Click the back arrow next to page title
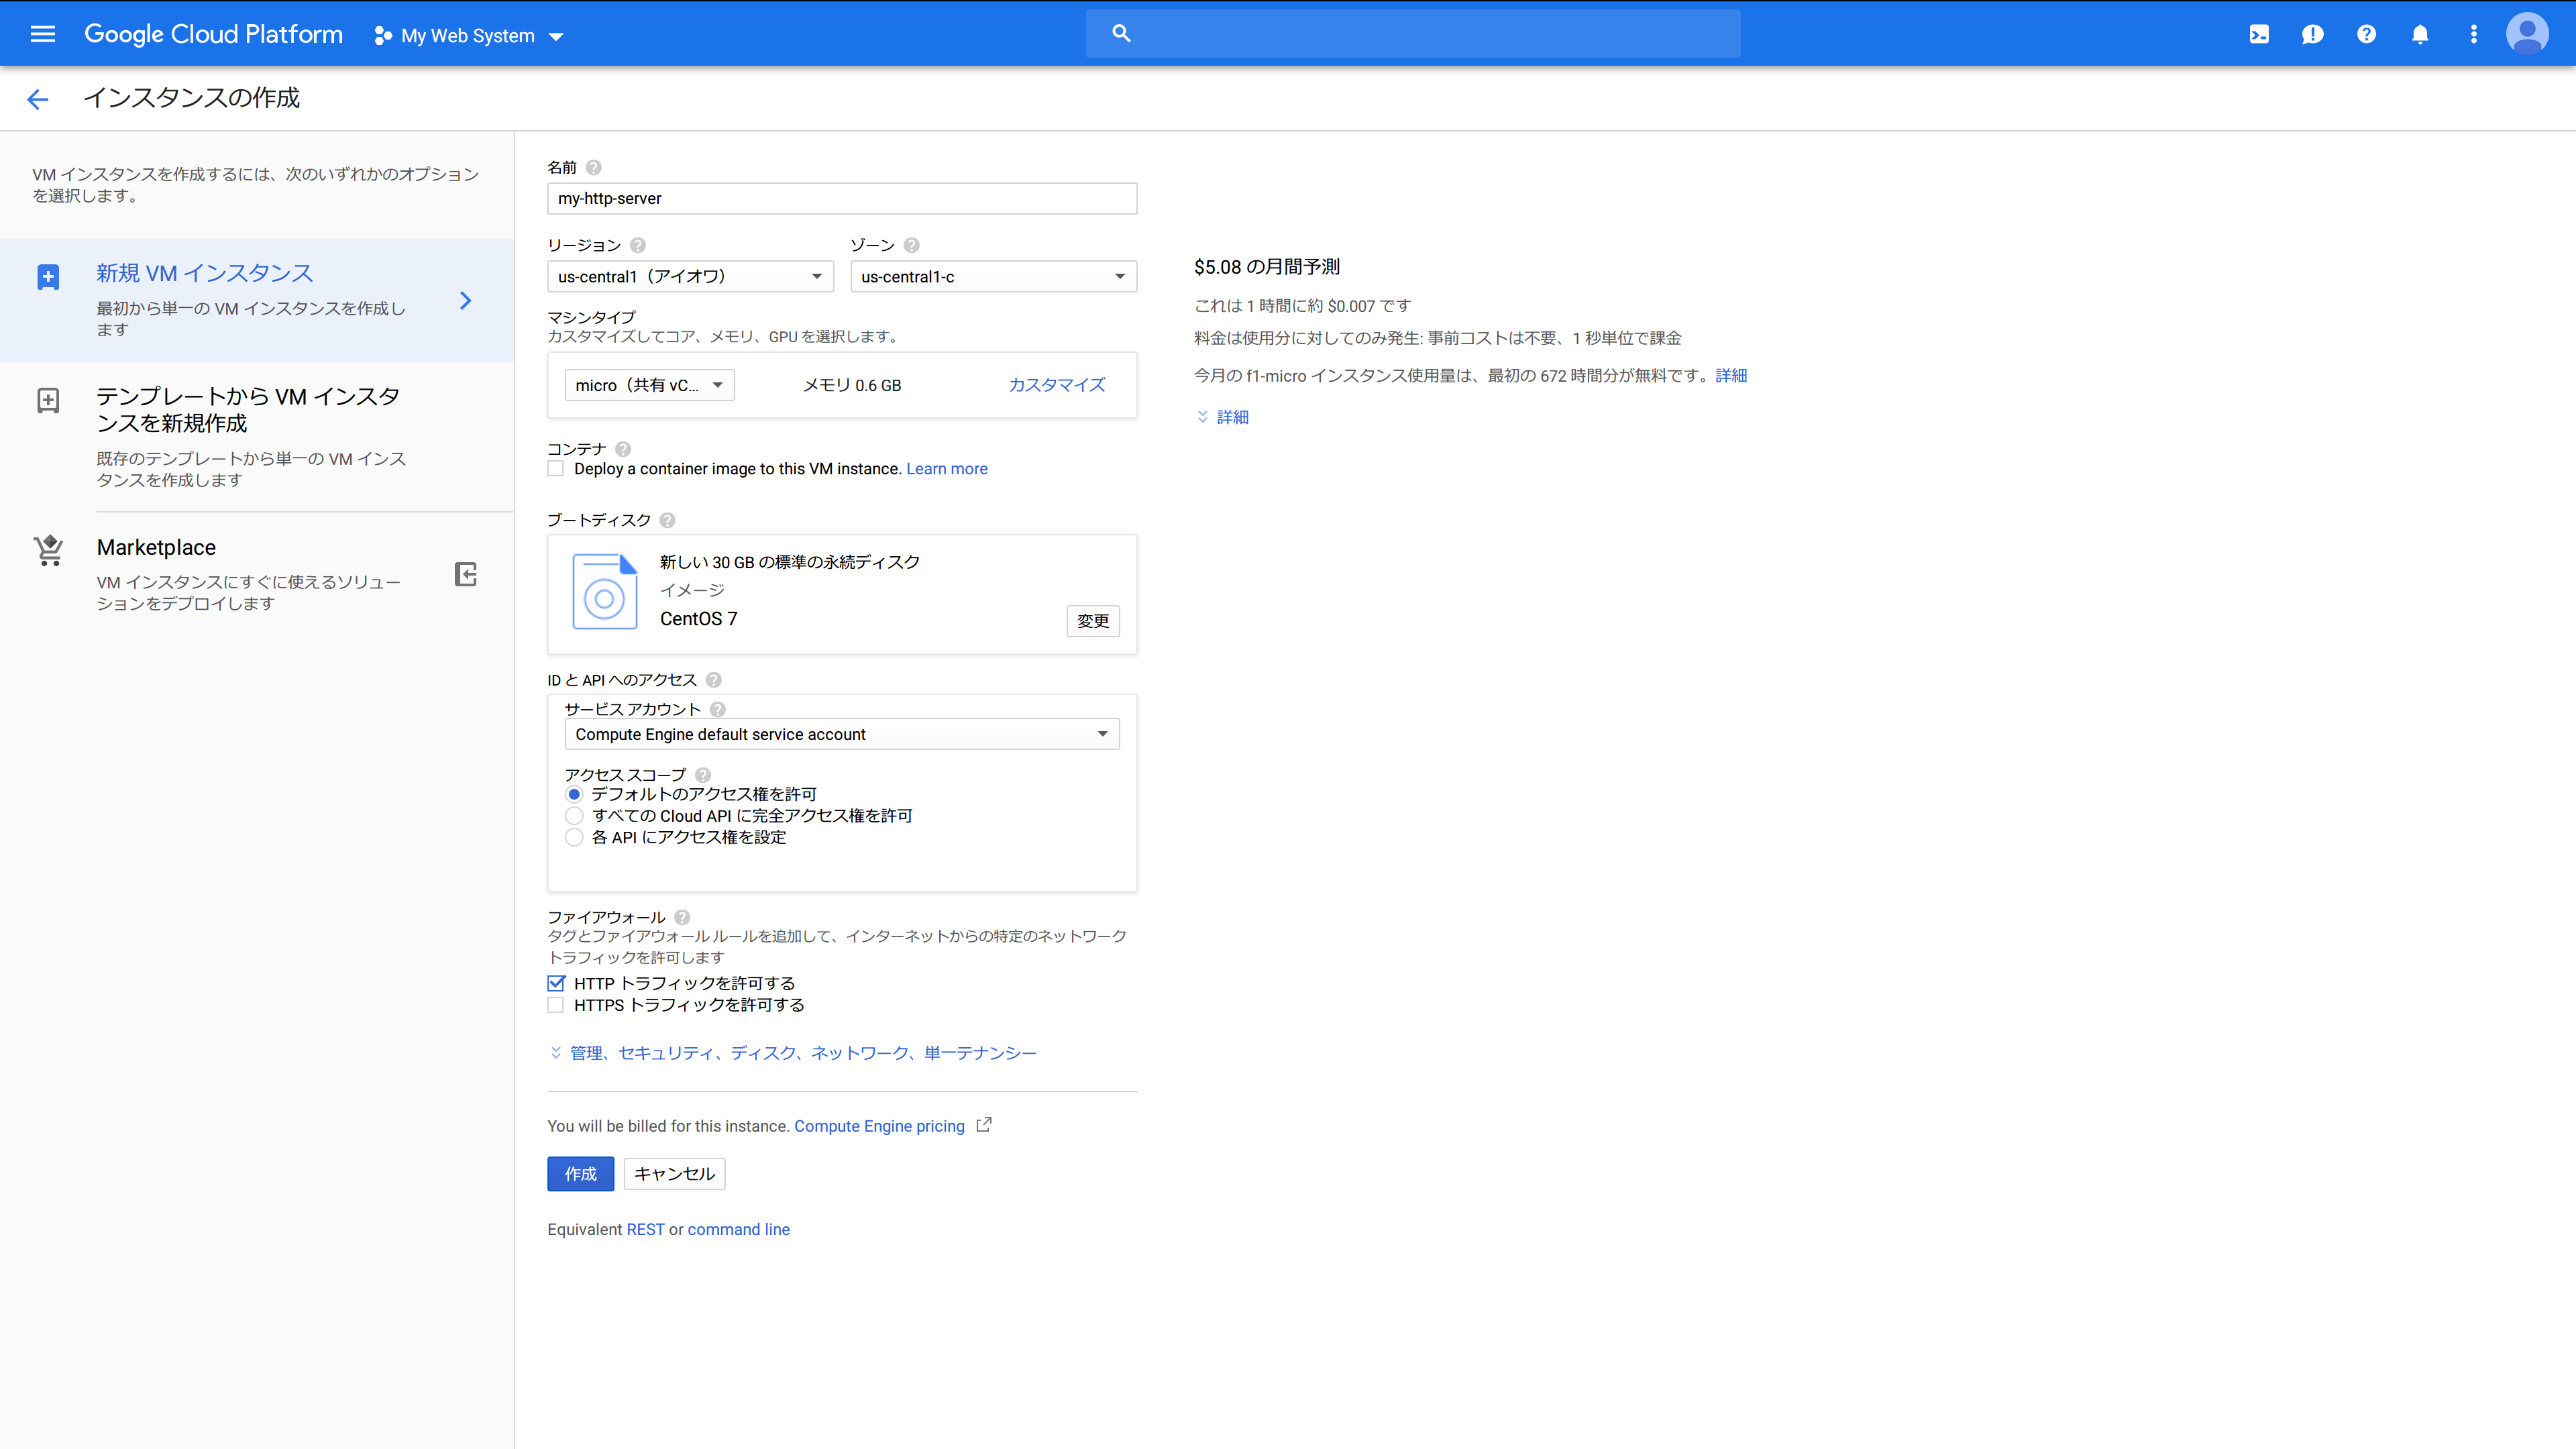Image resolution: width=2576 pixels, height=1449 pixels. tap(38, 98)
